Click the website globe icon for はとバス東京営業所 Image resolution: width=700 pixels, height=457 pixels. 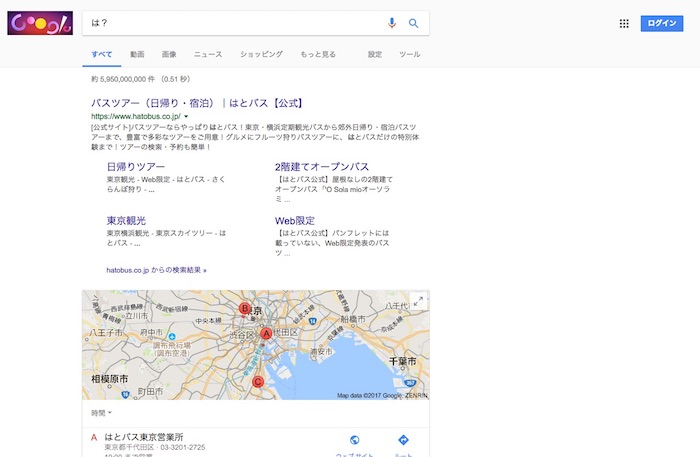click(355, 440)
